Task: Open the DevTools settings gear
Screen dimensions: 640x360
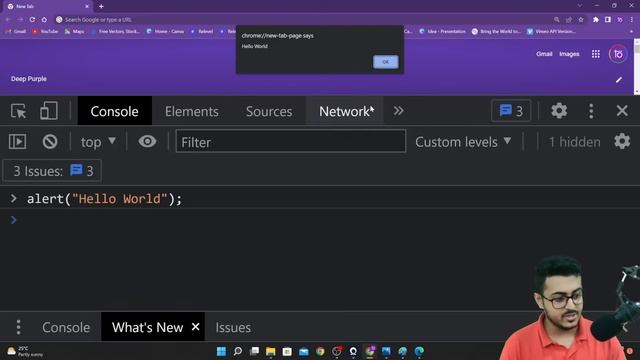Action: click(x=559, y=111)
